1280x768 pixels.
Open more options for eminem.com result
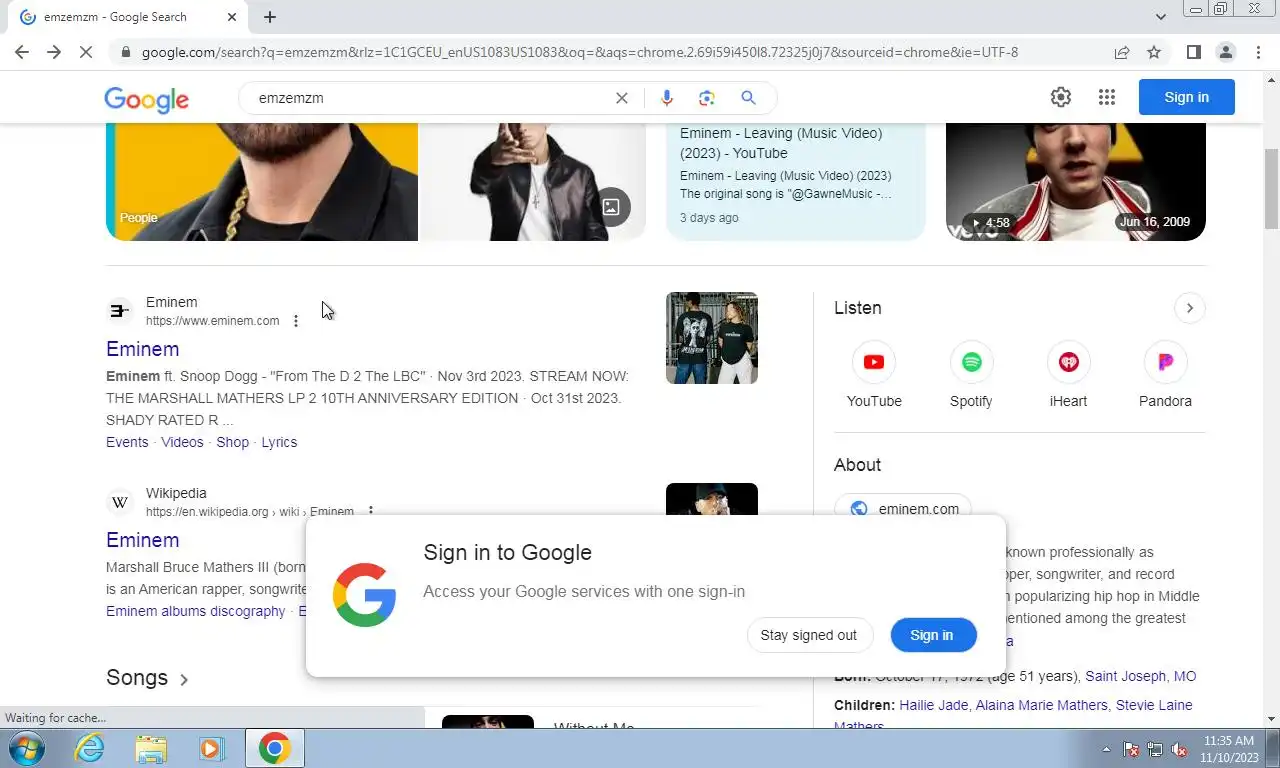[x=295, y=321]
